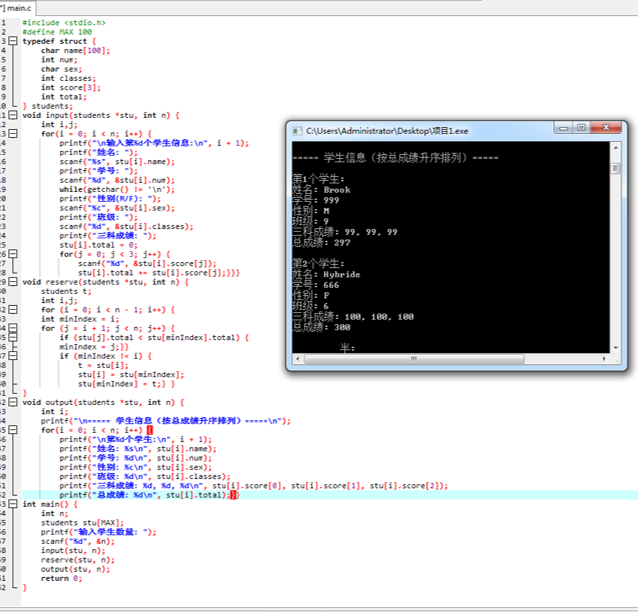This screenshot has width=638, height=612.
Task: Click the 'int score[3];' line
Action: 71,87
